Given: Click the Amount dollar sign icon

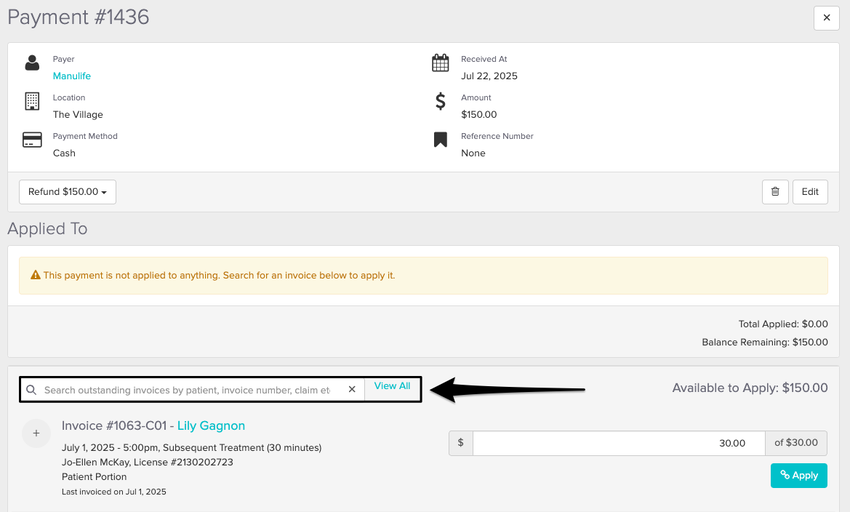Looking at the screenshot, I should click(440, 101).
